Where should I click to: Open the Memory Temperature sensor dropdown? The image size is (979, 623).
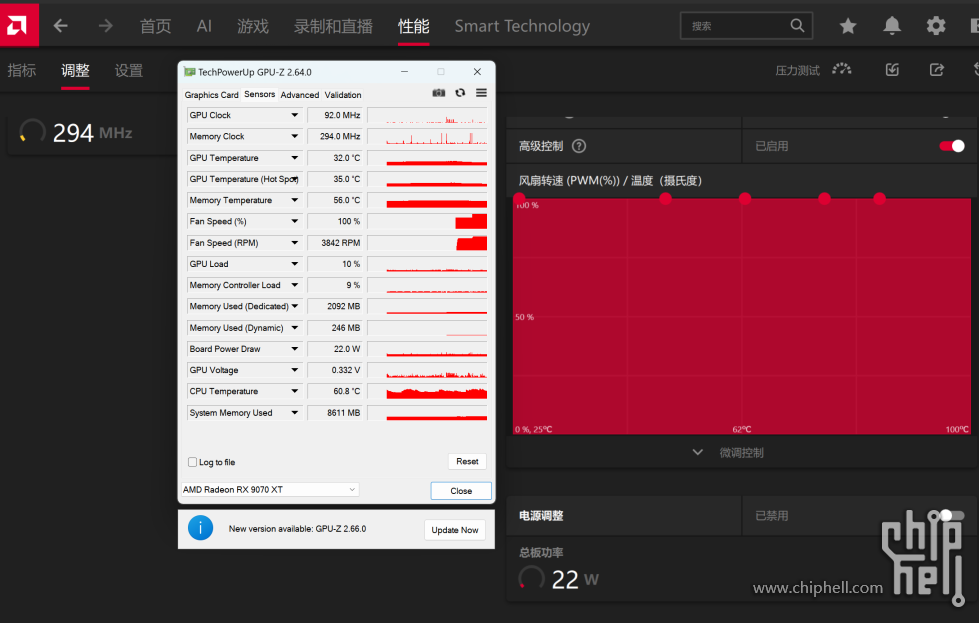[295, 200]
